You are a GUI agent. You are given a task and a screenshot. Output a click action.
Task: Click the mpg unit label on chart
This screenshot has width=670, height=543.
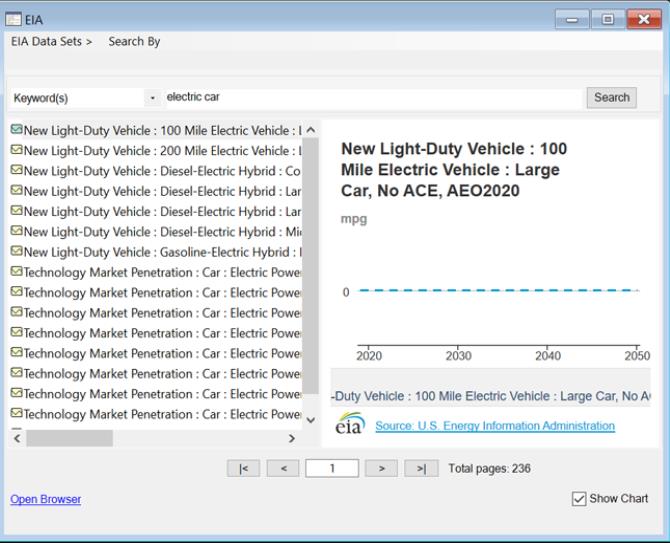point(354,219)
